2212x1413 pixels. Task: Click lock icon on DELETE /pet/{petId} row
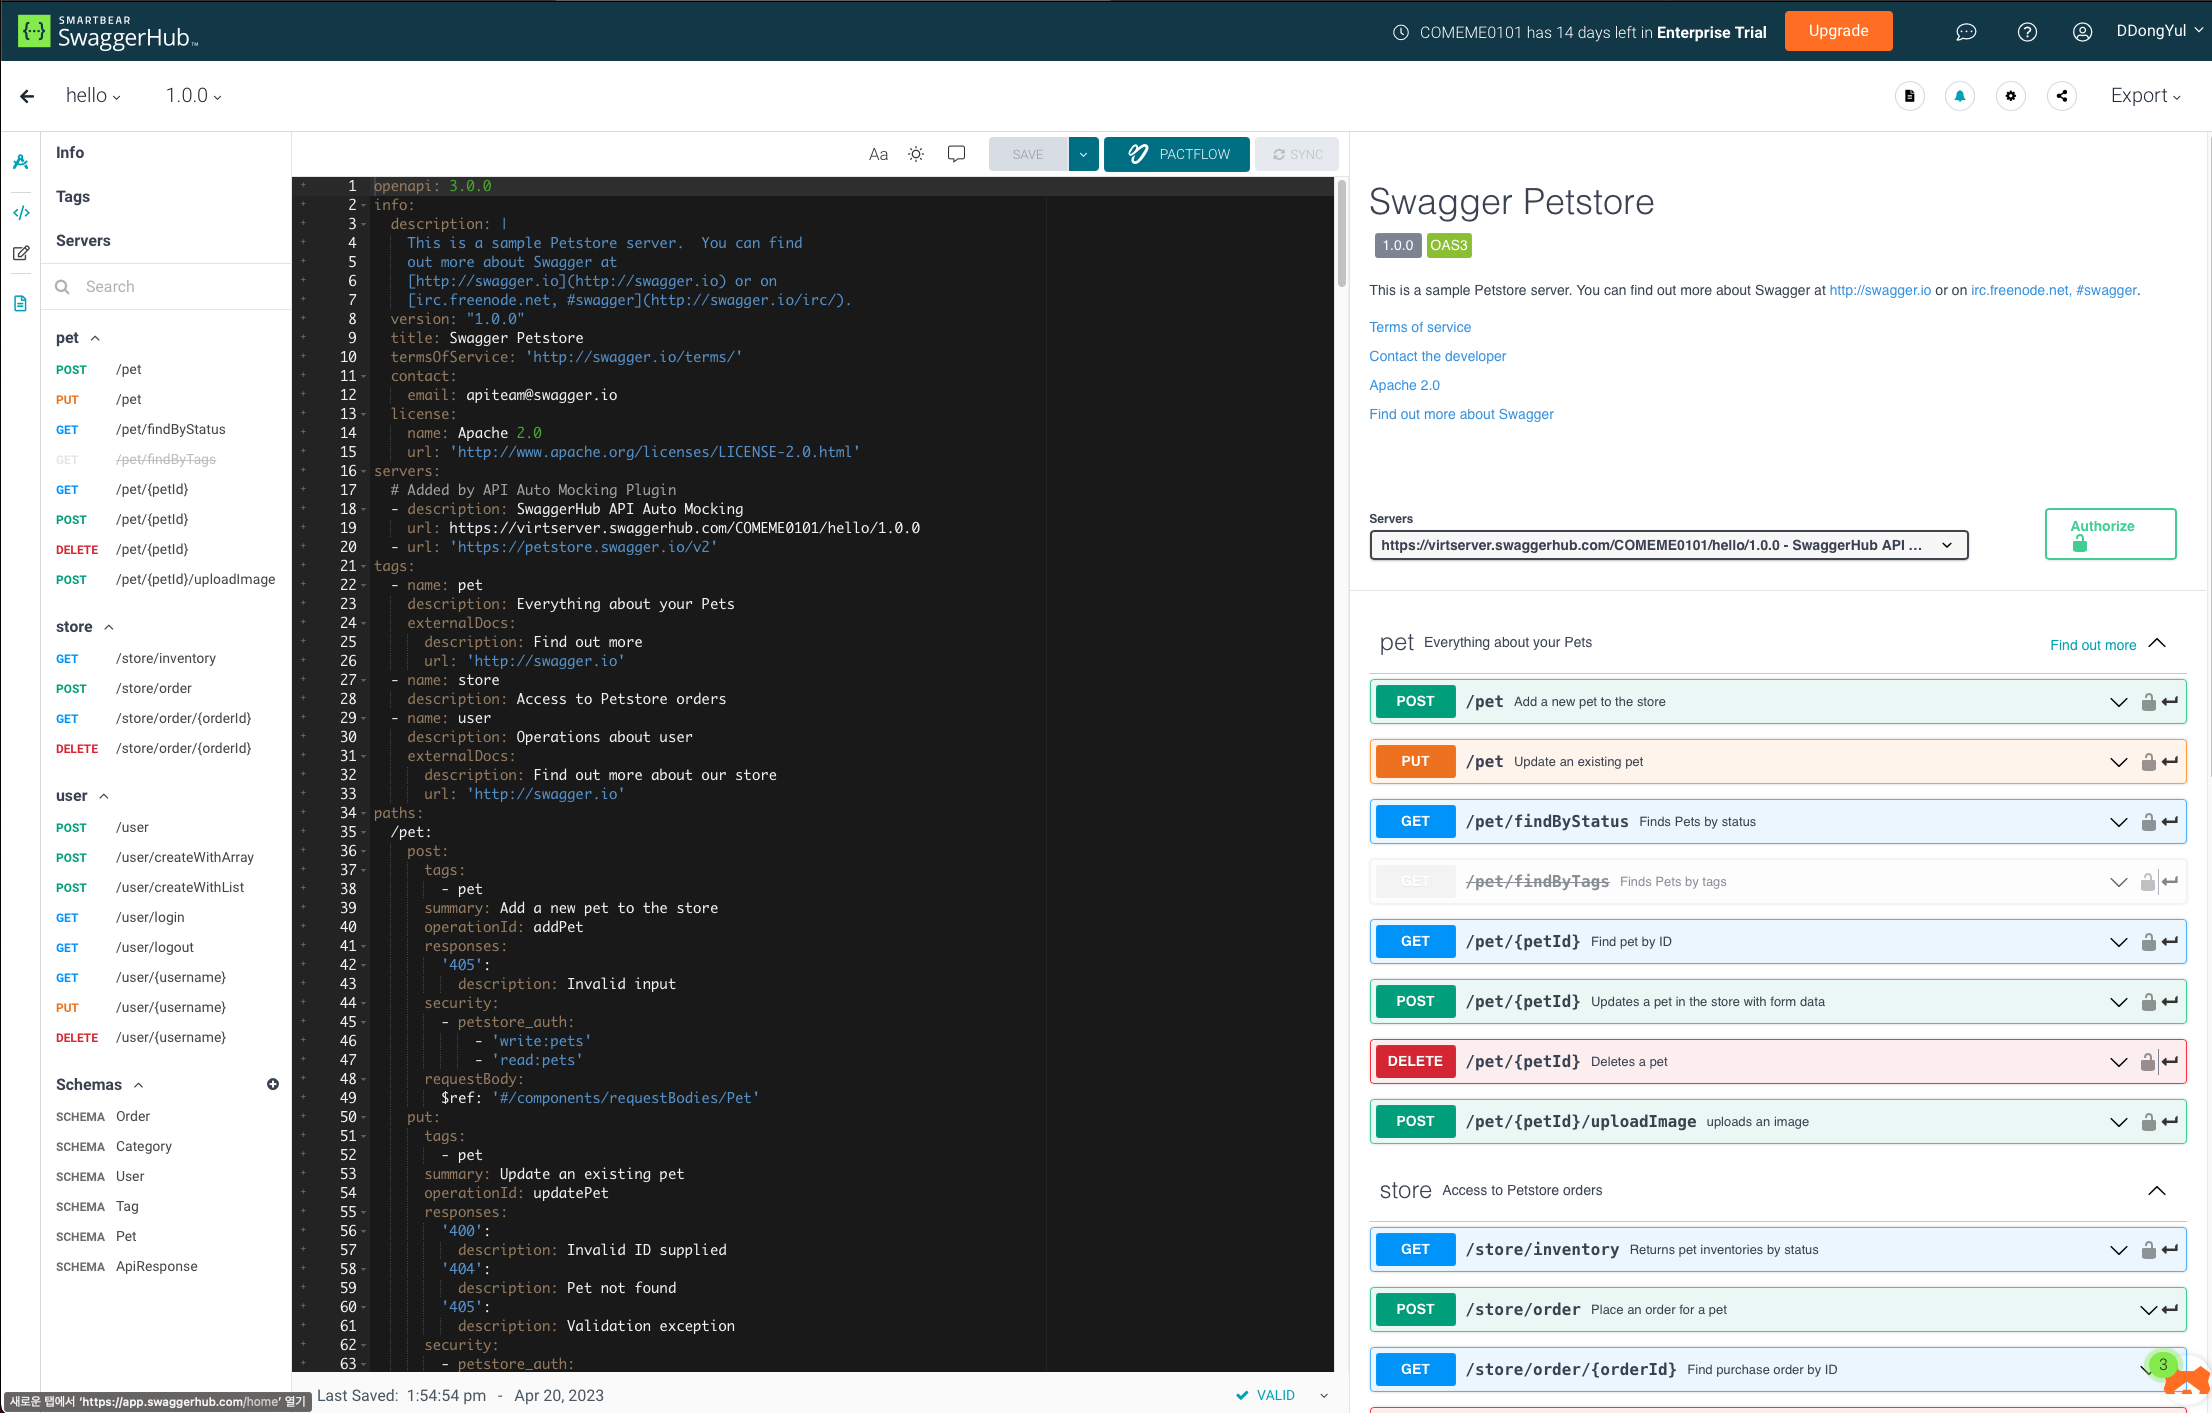point(2148,1062)
